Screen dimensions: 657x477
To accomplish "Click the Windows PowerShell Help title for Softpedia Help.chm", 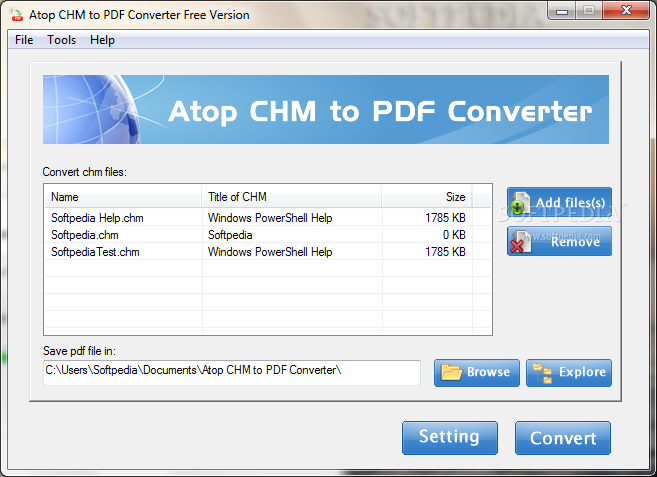I will (270, 218).
